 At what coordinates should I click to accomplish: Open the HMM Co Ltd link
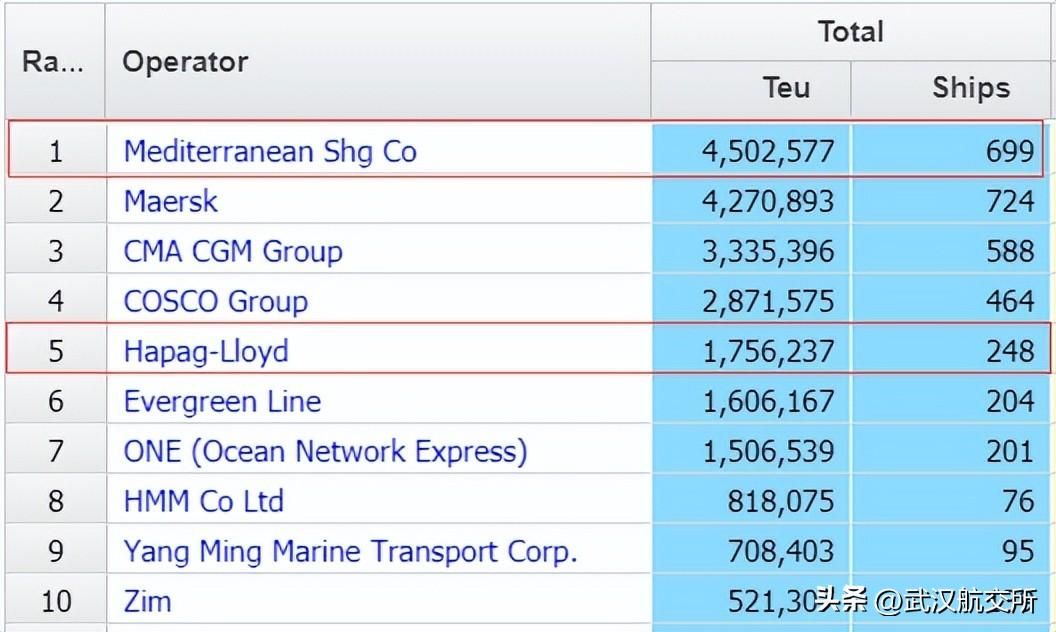click(203, 501)
